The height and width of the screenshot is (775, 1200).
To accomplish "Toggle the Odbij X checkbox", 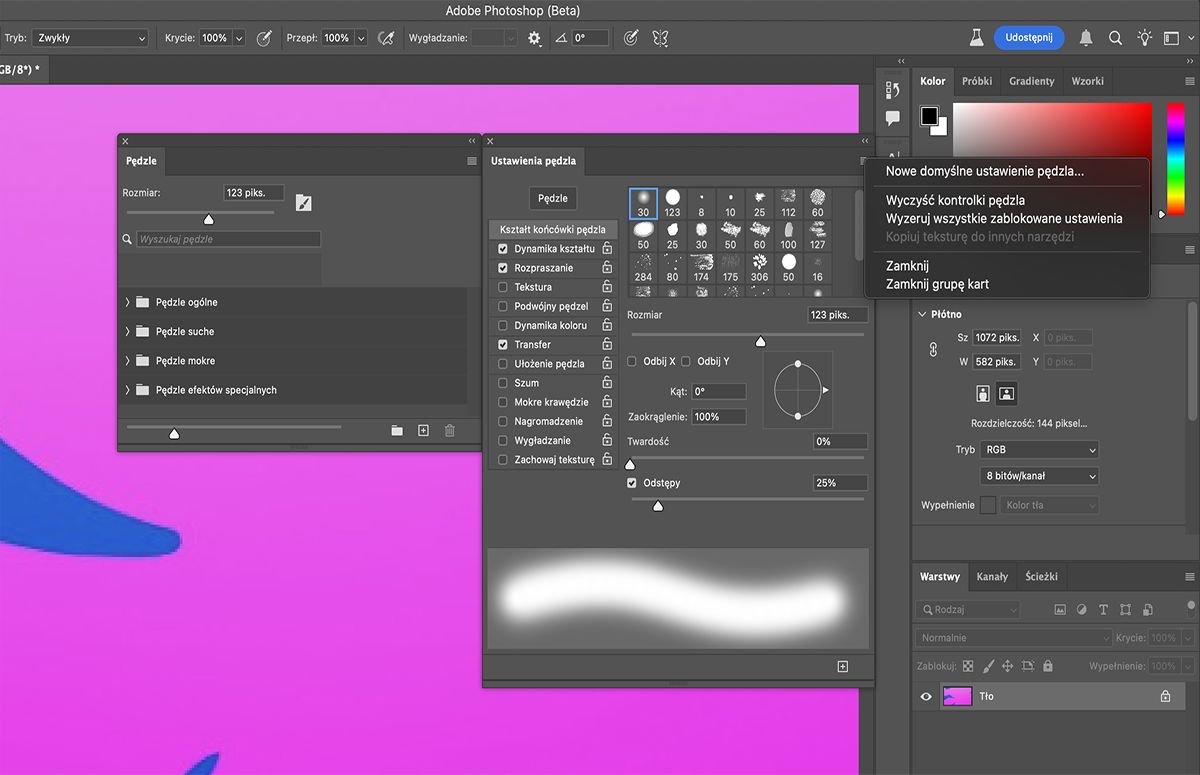I will coord(632,361).
